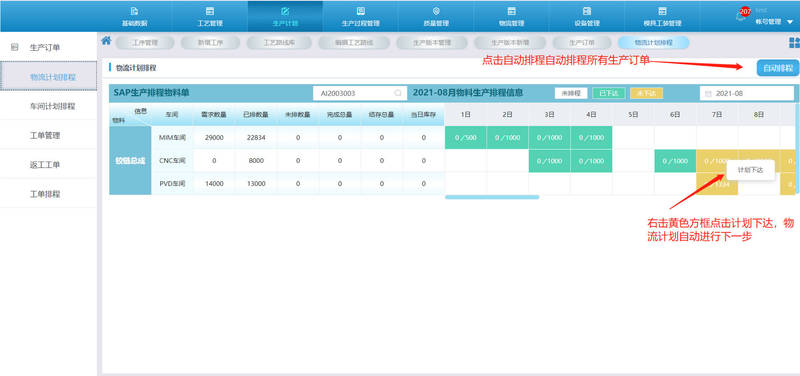Screen dimensions: 800x376
Task: Switch to the 工艺路线库 tab
Action: 279,43
